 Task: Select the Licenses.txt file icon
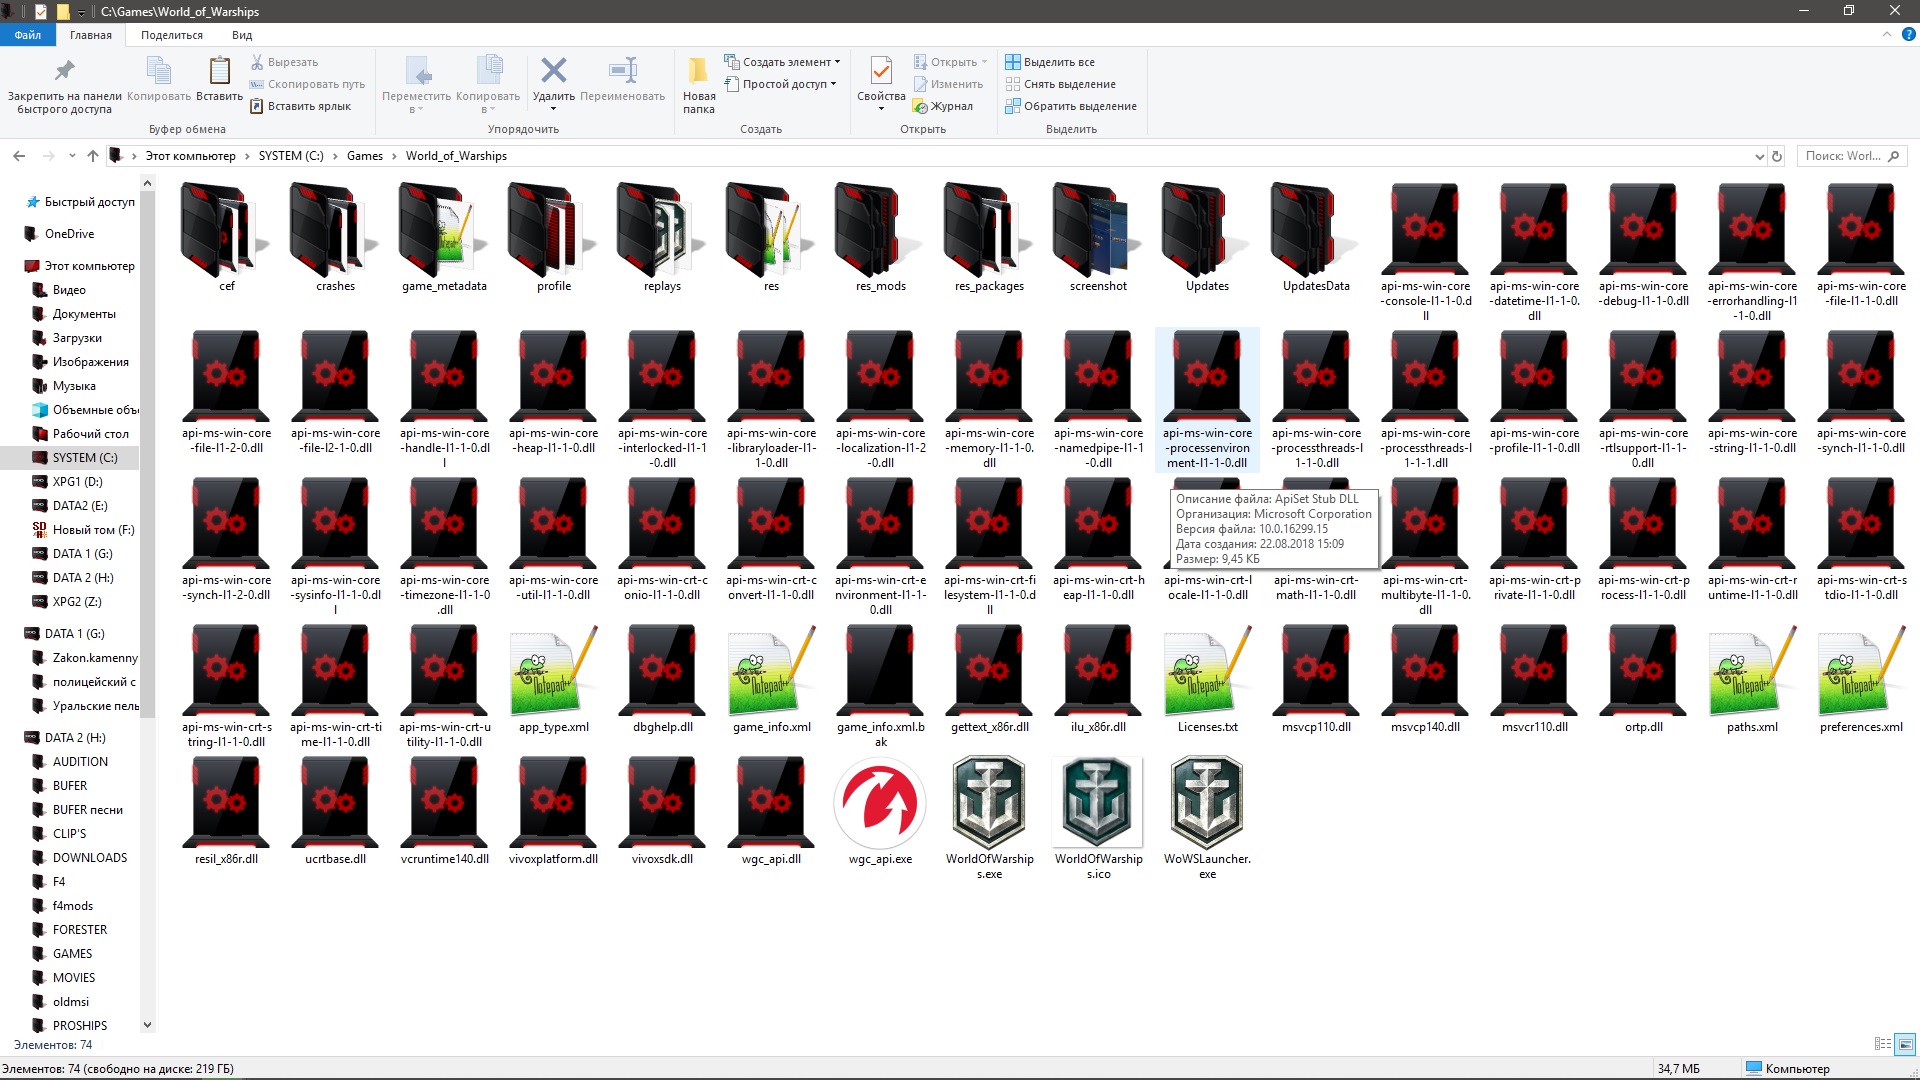1207,670
